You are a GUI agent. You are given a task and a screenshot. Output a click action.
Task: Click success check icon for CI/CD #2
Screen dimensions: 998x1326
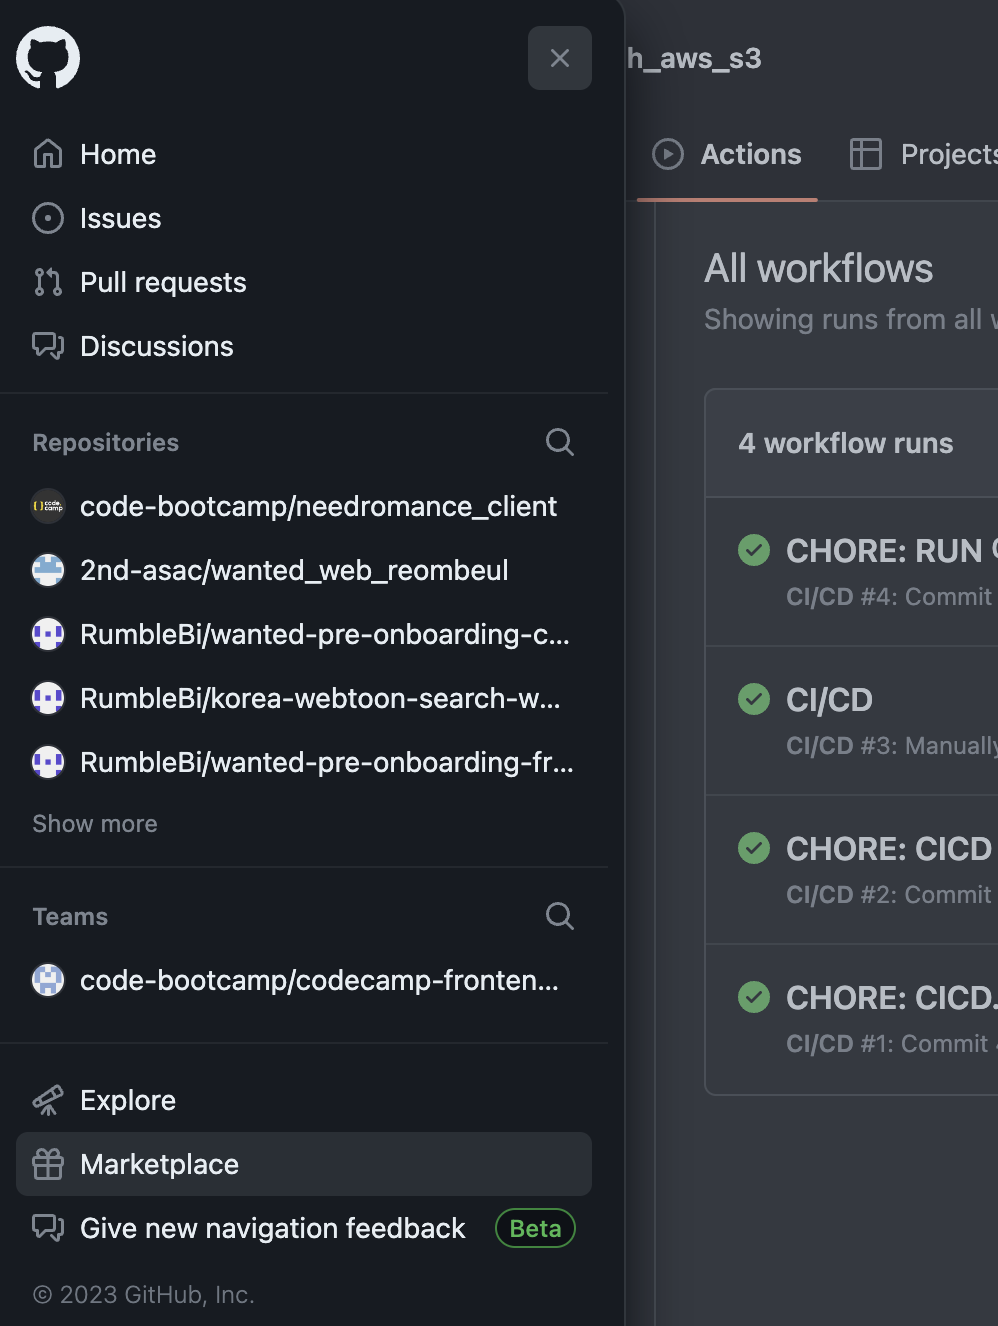[754, 848]
